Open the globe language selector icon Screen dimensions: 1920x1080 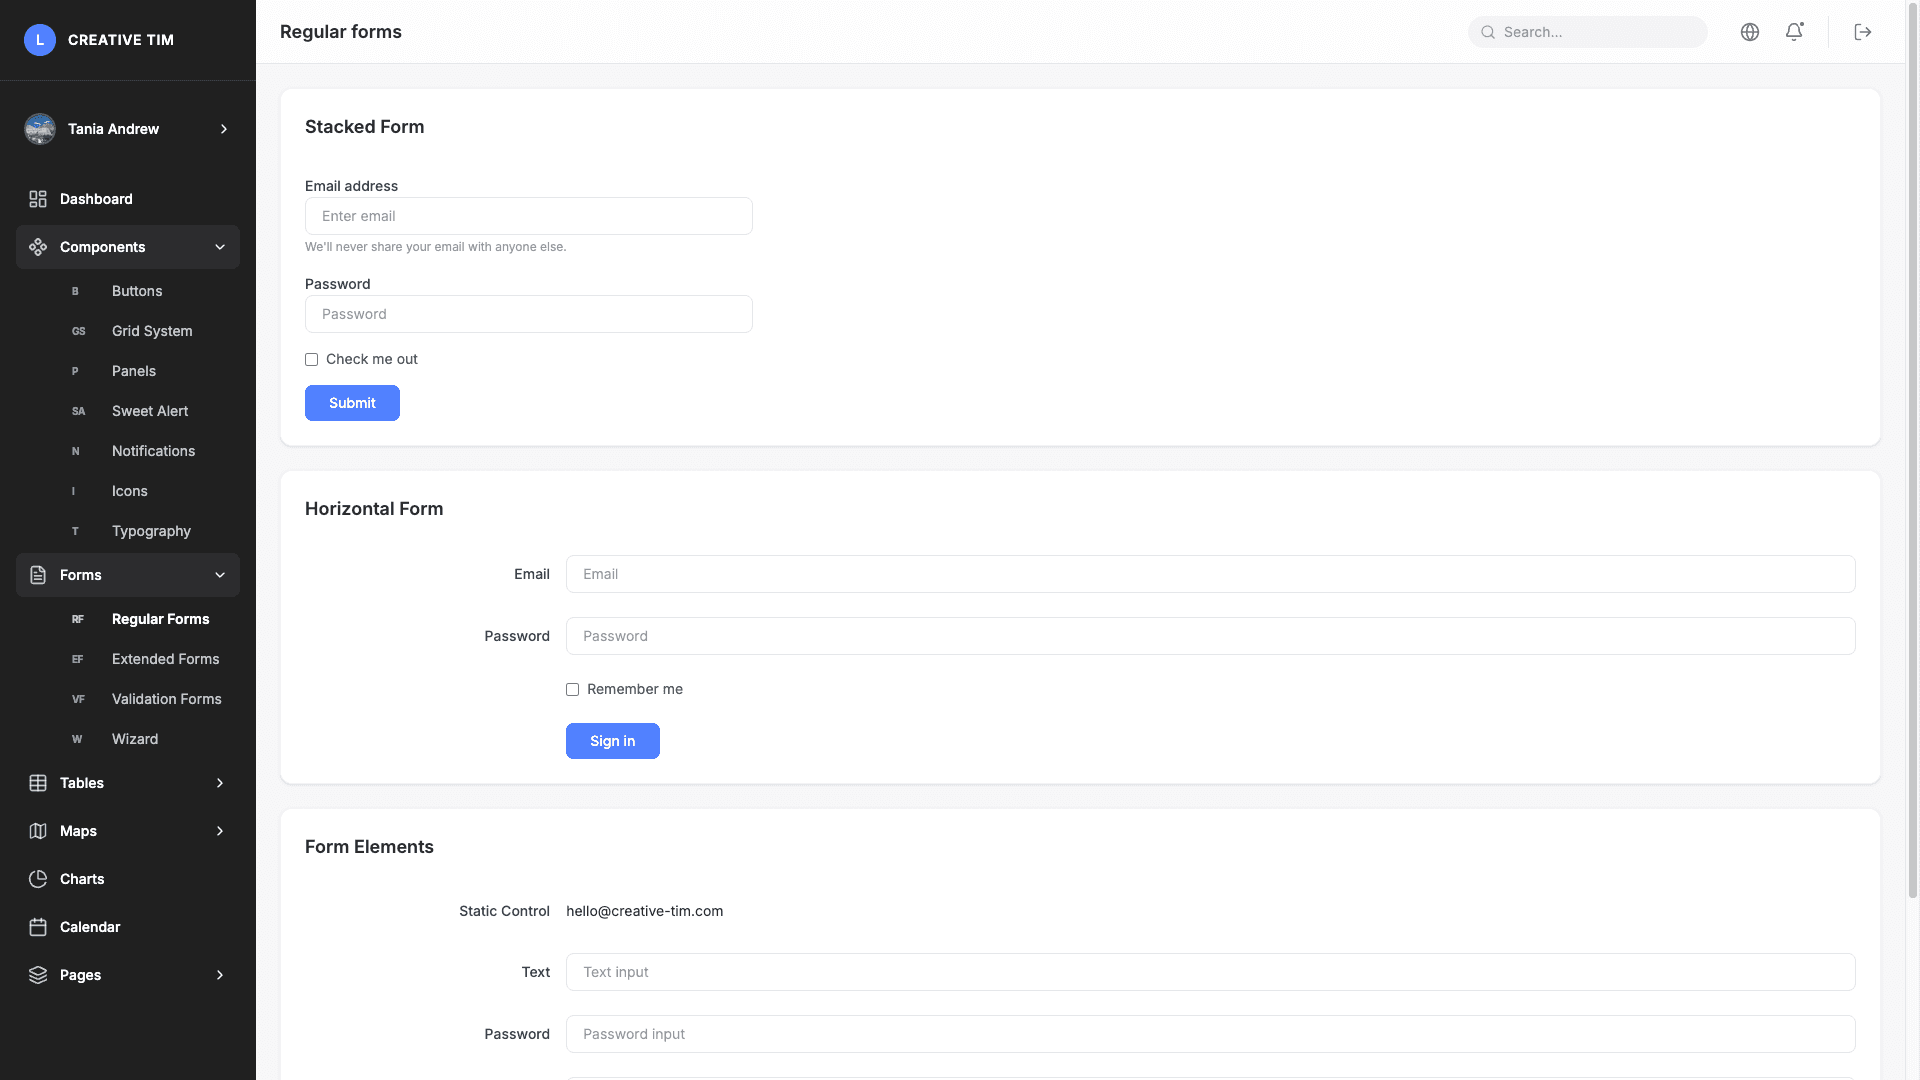click(x=1750, y=31)
